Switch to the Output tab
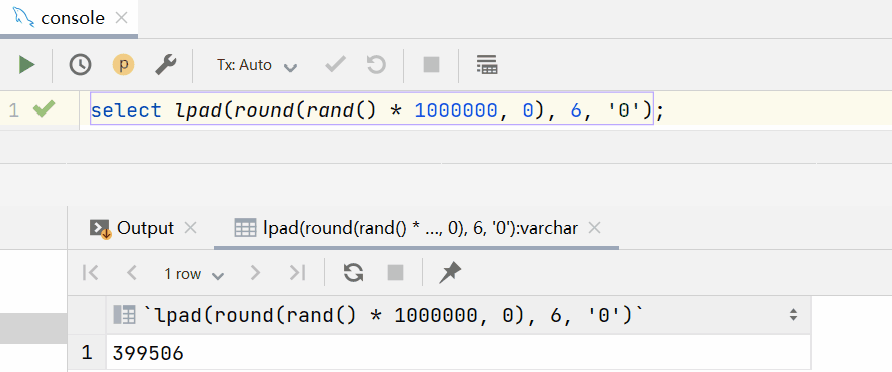 pyautogui.click(x=144, y=228)
